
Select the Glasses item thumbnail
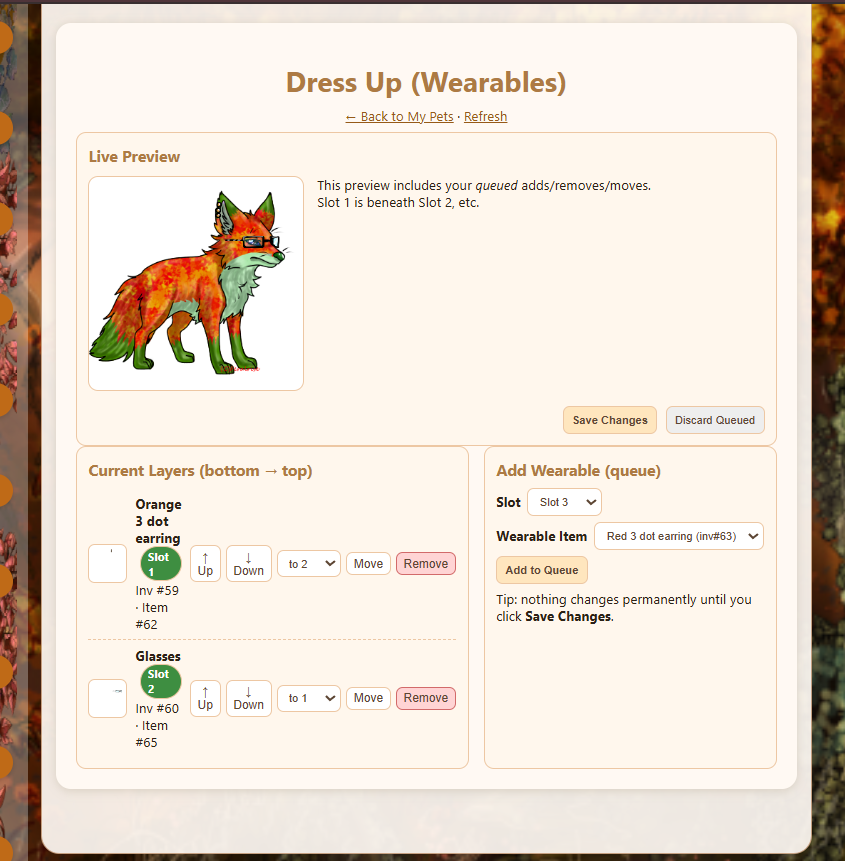pyautogui.click(x=108, y=698)
